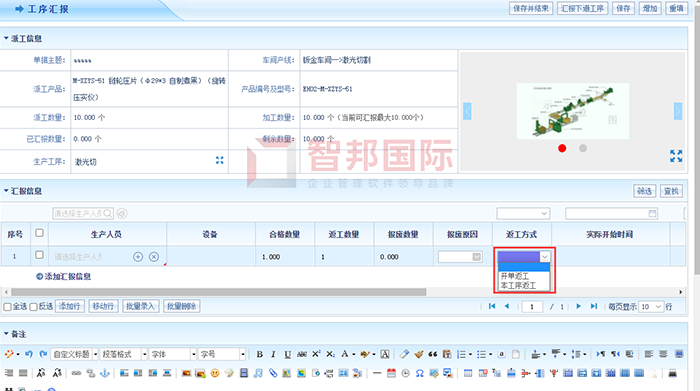Screen dimensions: 700x391
Task: Focus the 请选择生产人员 search field above table
Action: pyautogui.click(x=83, y=213)
